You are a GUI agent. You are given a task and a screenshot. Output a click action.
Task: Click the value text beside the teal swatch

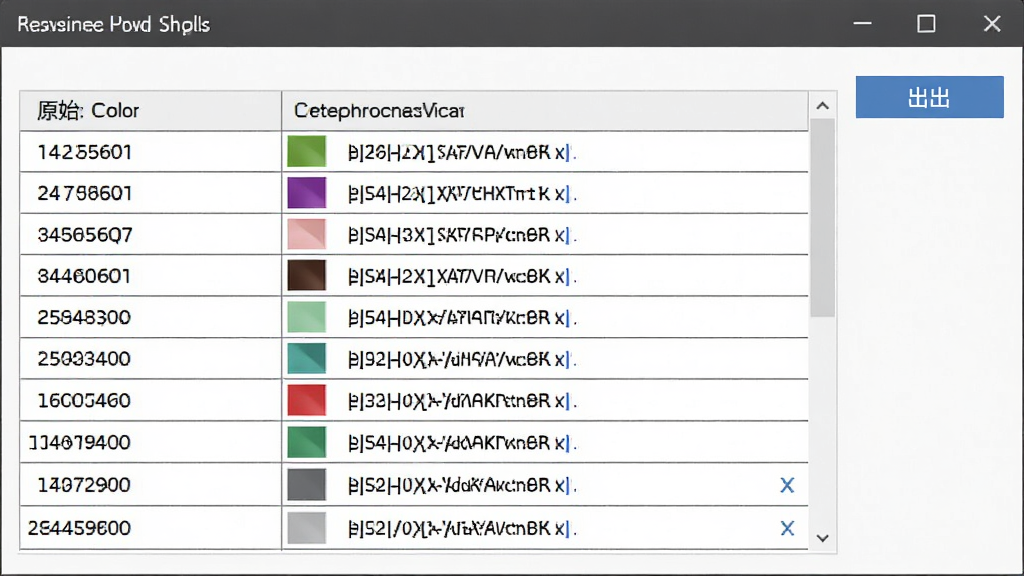[462, 359]
